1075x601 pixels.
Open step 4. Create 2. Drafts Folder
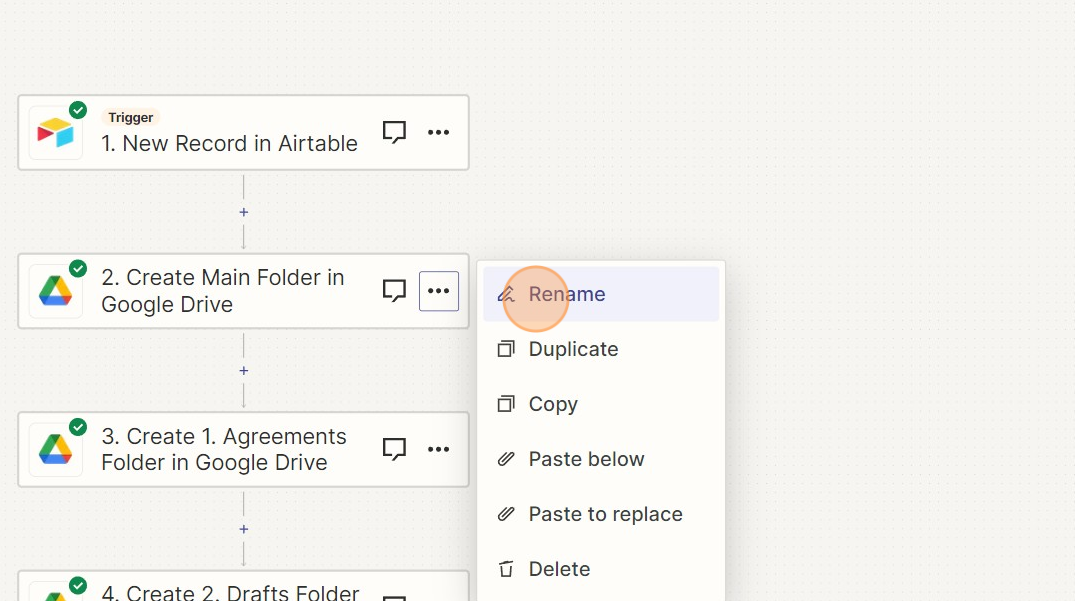point(243,587)
